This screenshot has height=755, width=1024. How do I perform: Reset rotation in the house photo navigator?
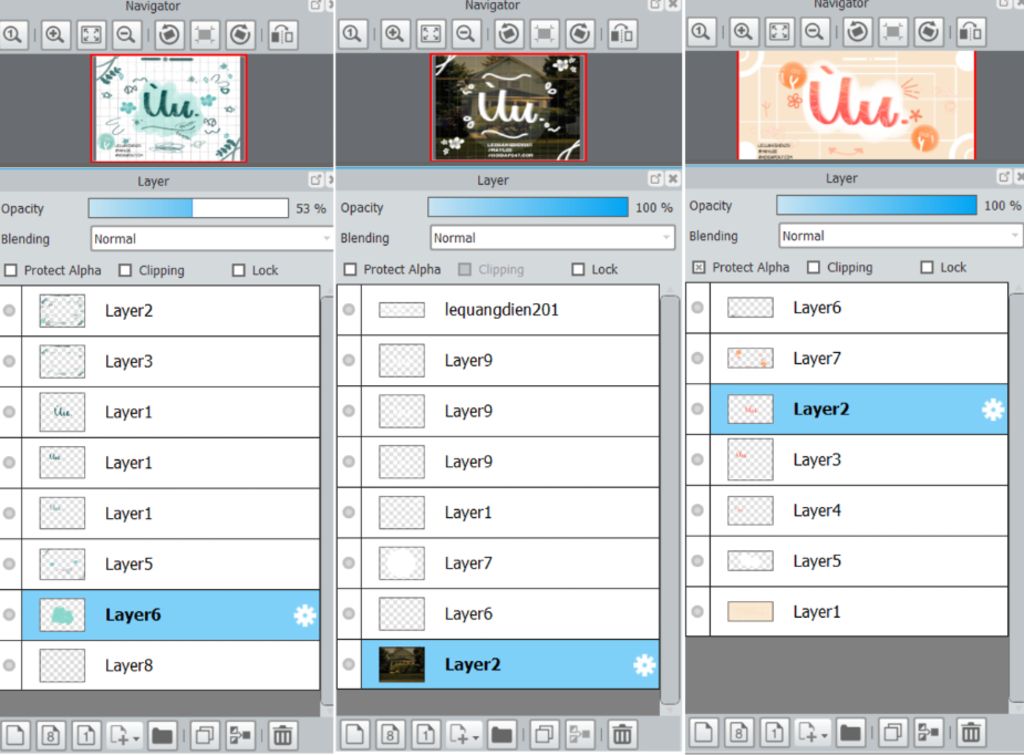544,33
